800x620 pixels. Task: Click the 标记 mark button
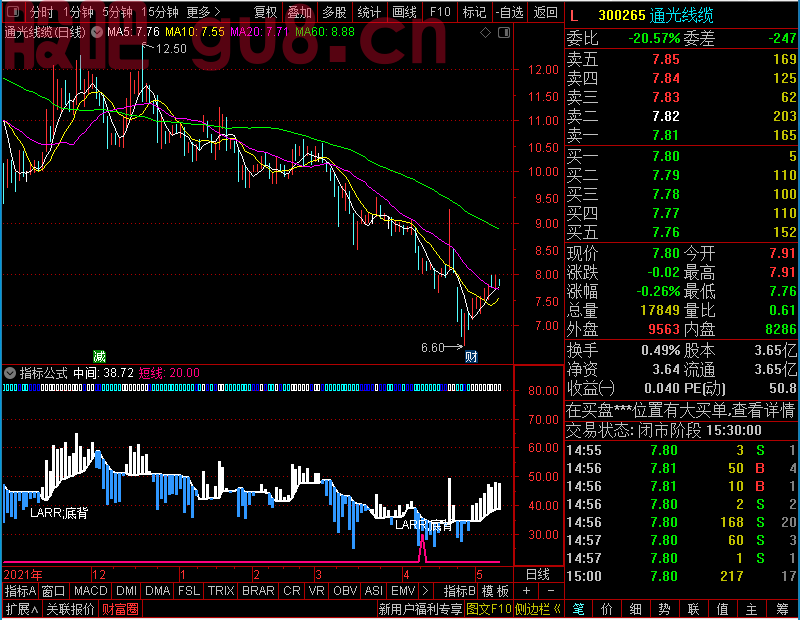tap(474, 12)
